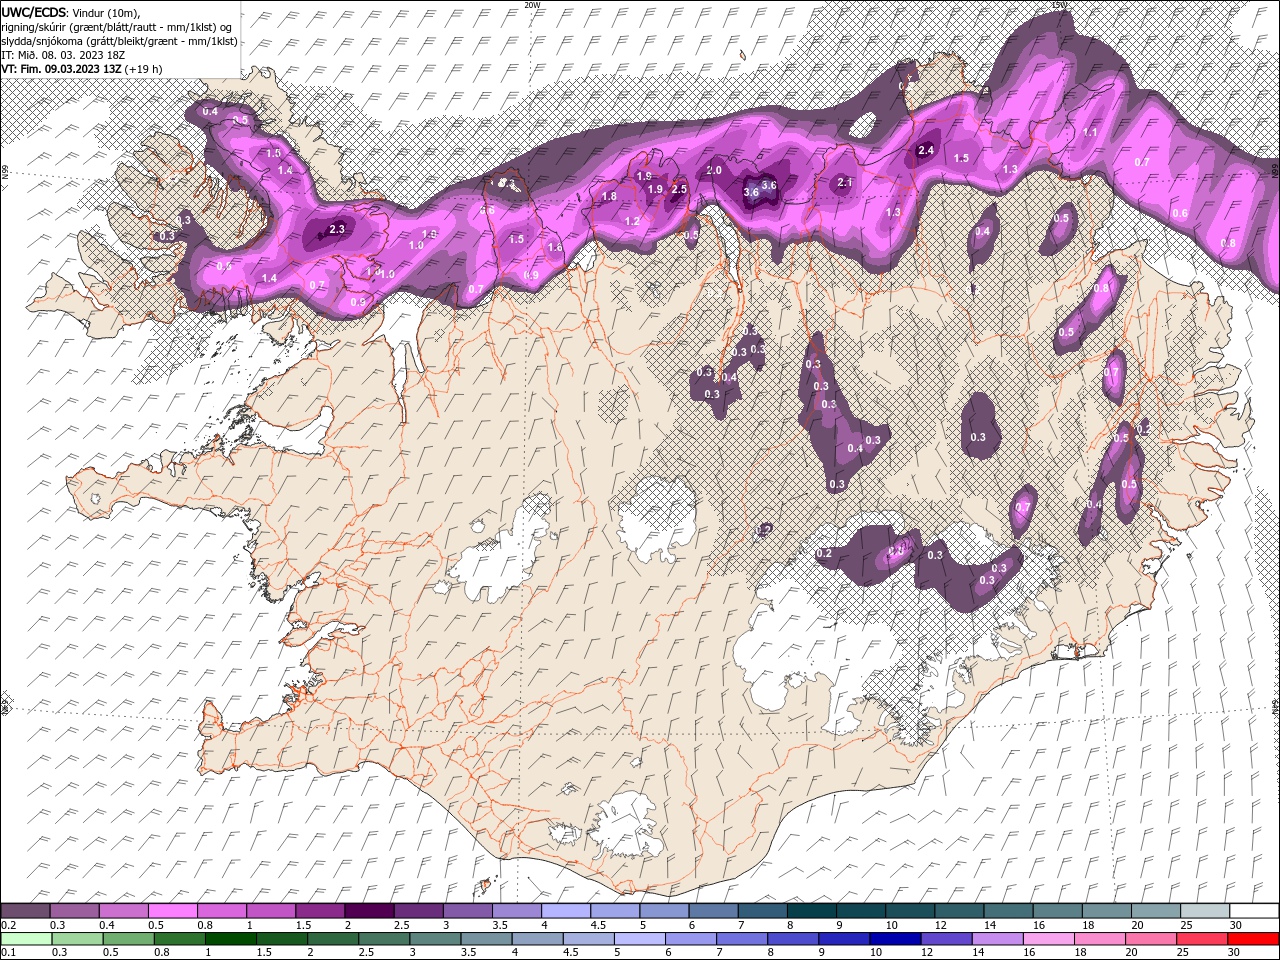Click the '15W' longitude label

1059,5
